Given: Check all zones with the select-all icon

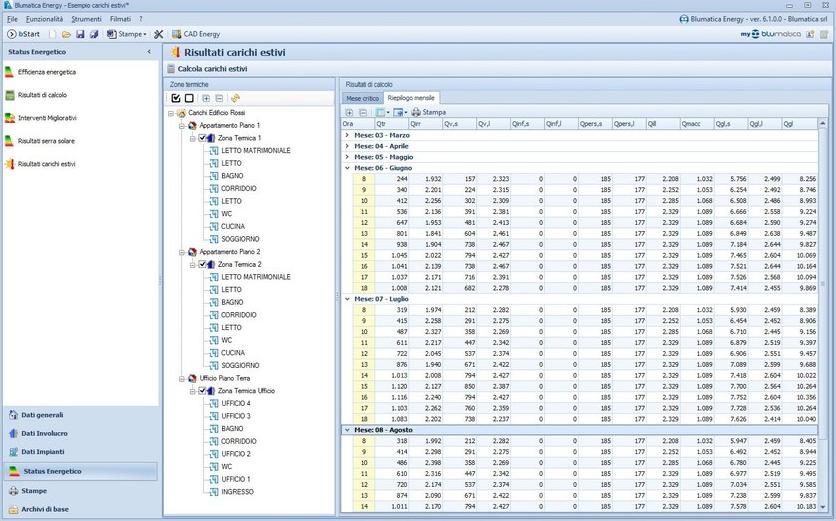Looking at the screenshot, I should [176, 98].
